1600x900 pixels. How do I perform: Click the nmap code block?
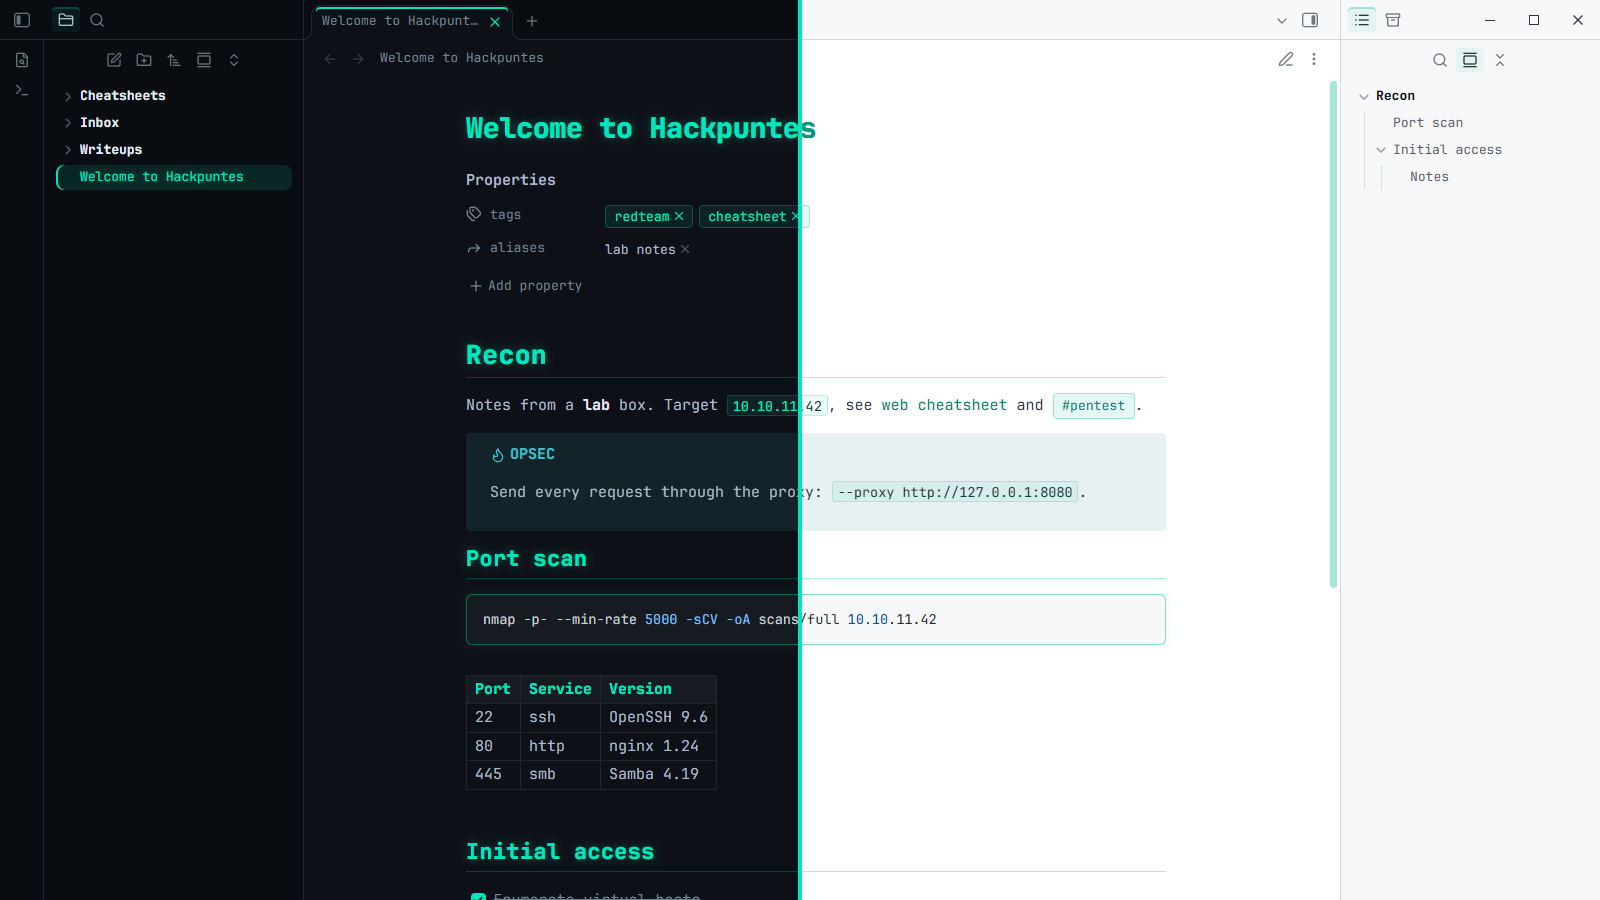tap(816, 620)
